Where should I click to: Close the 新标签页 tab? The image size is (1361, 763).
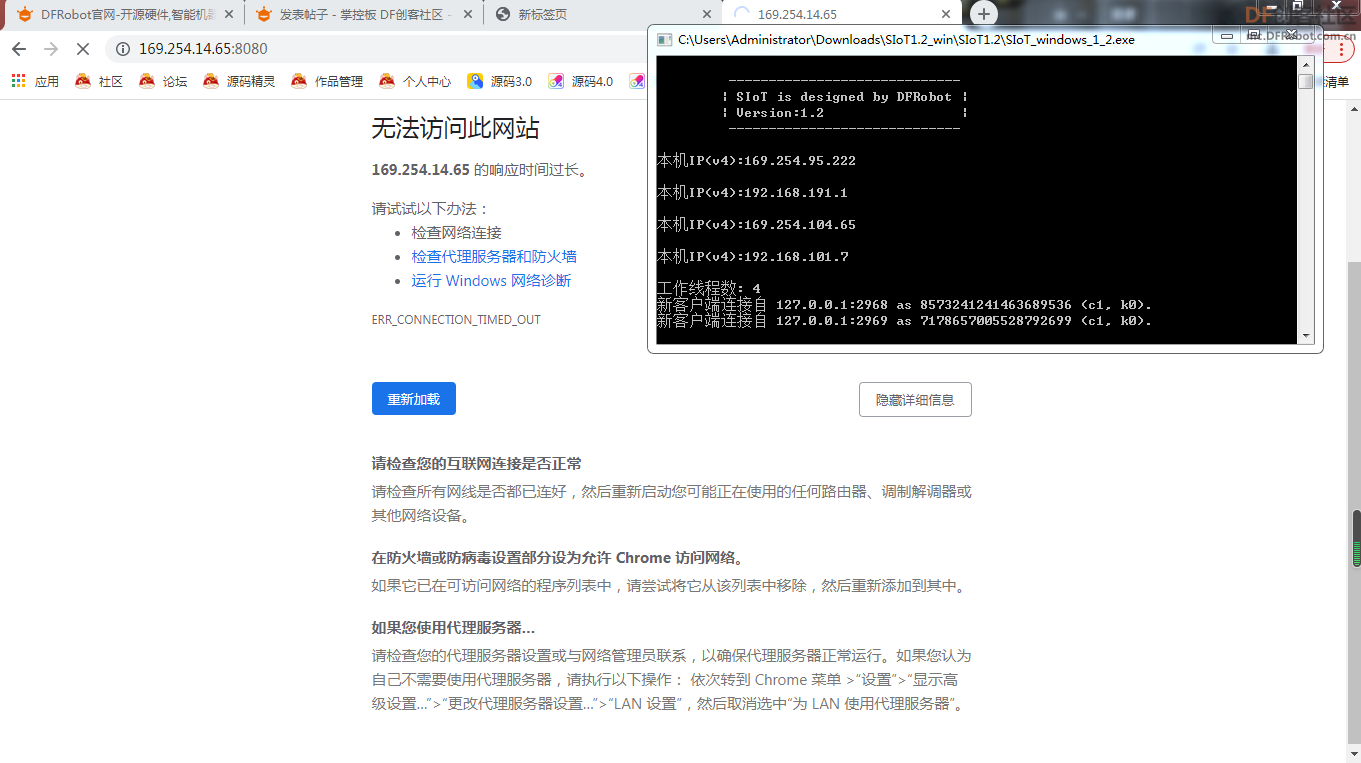[x=706, y=14]
